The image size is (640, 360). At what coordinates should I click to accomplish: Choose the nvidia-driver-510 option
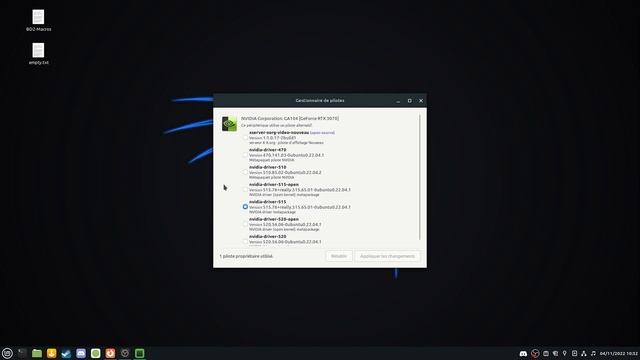(245, 172)
